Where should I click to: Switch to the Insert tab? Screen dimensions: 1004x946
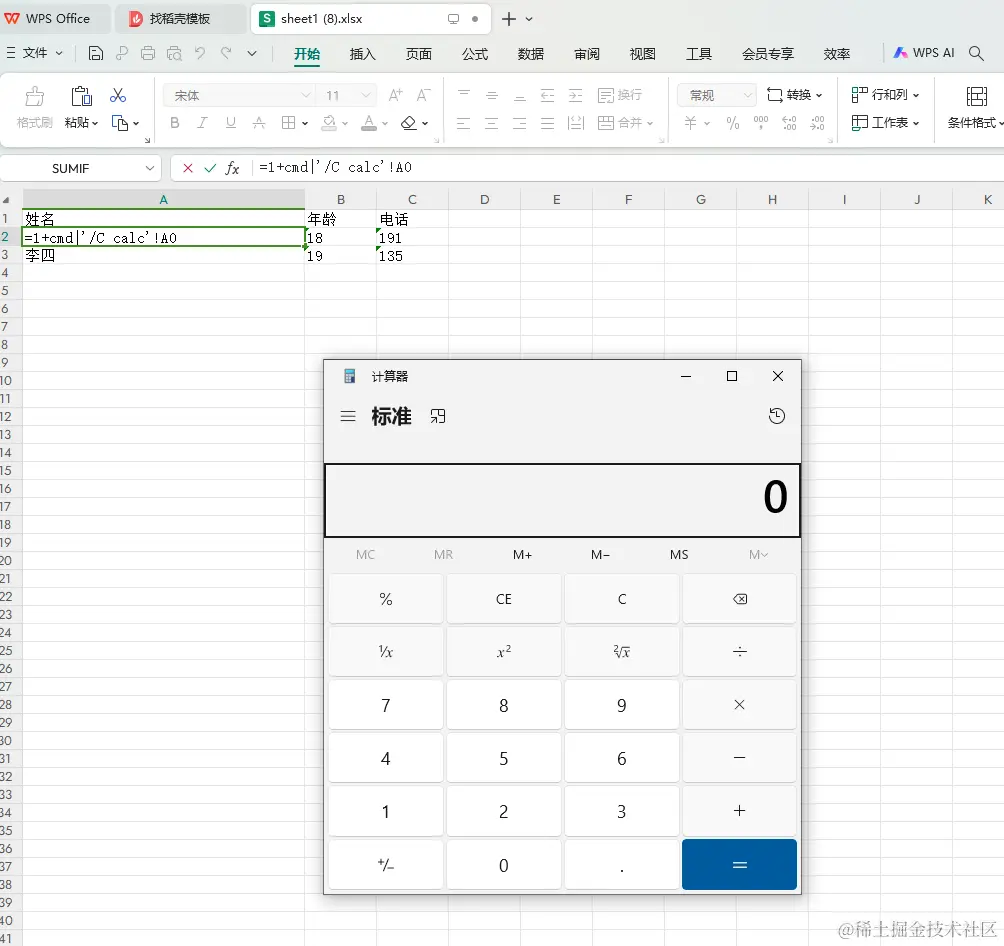[362, 54]
